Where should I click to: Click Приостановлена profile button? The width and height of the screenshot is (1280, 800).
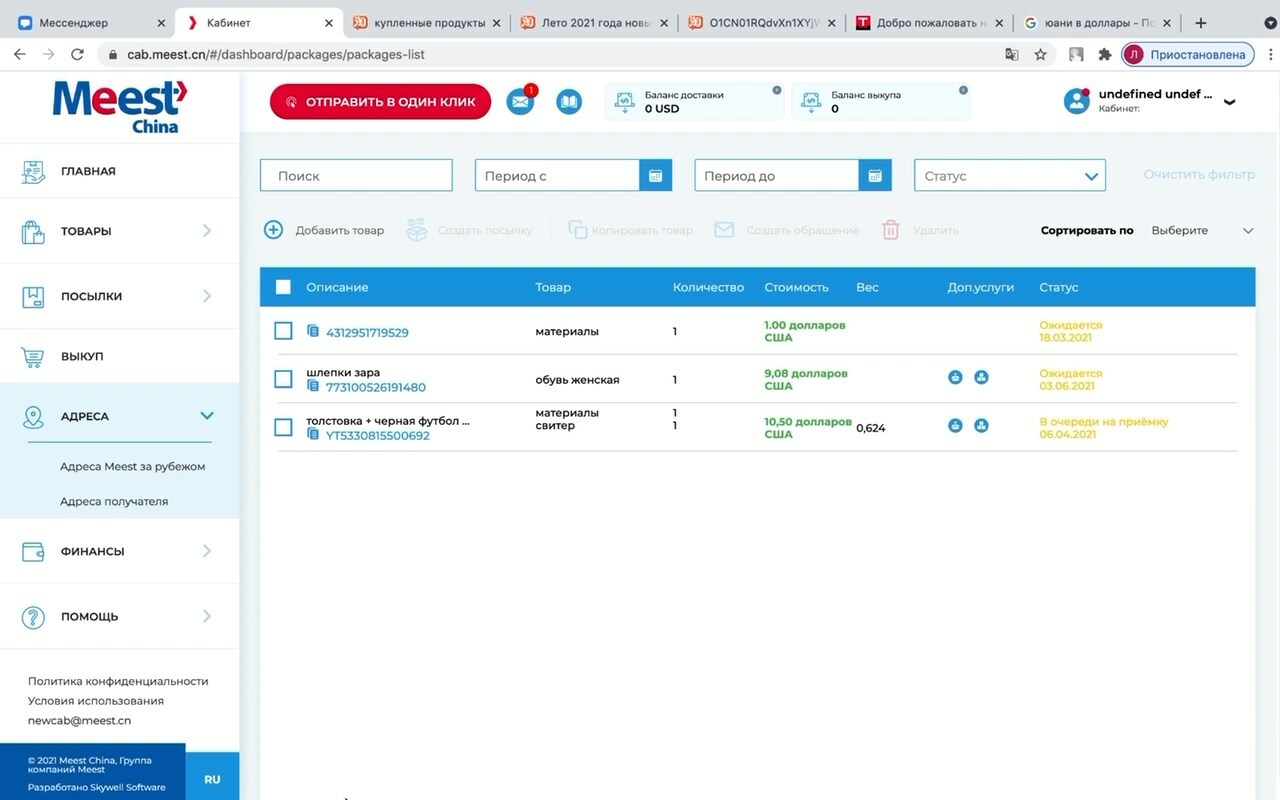(x=1188, y=54)
